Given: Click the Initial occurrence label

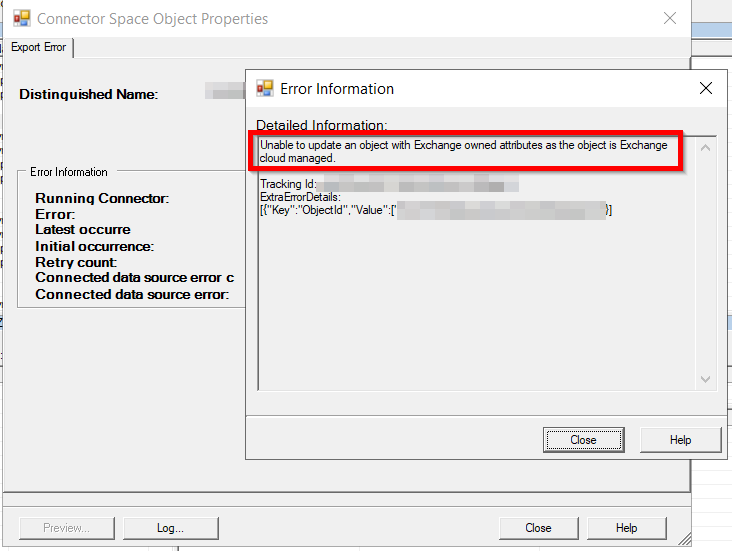Looking at the screenshot, I should tap(94, 247).
